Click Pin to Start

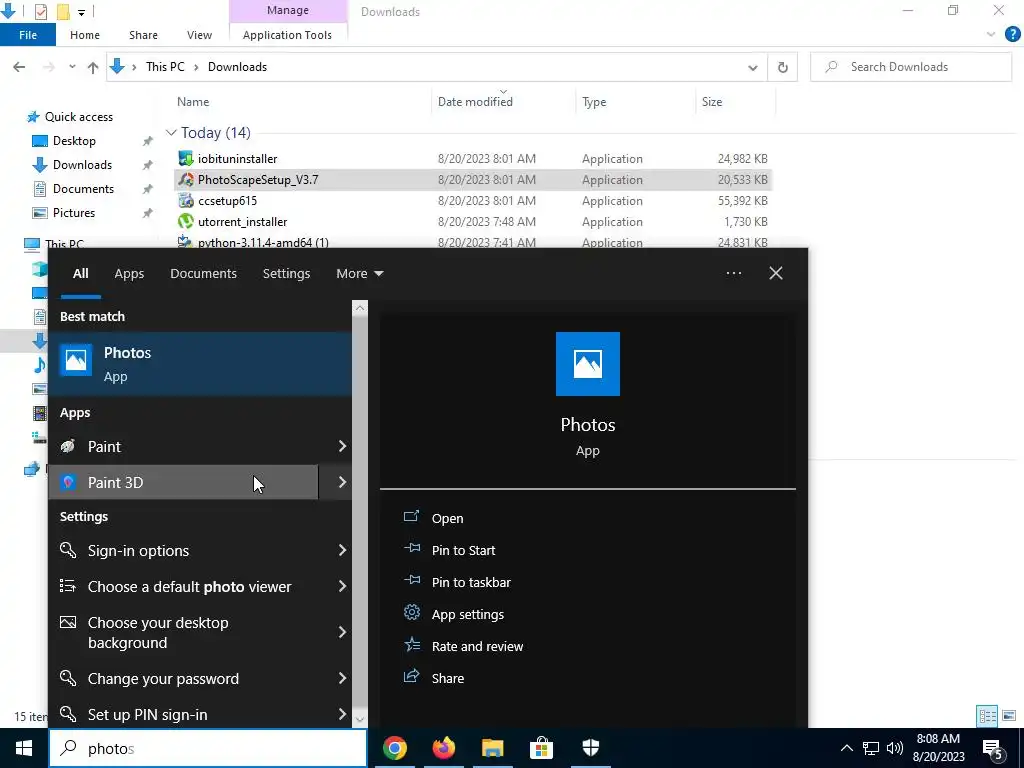coord(463,551)
